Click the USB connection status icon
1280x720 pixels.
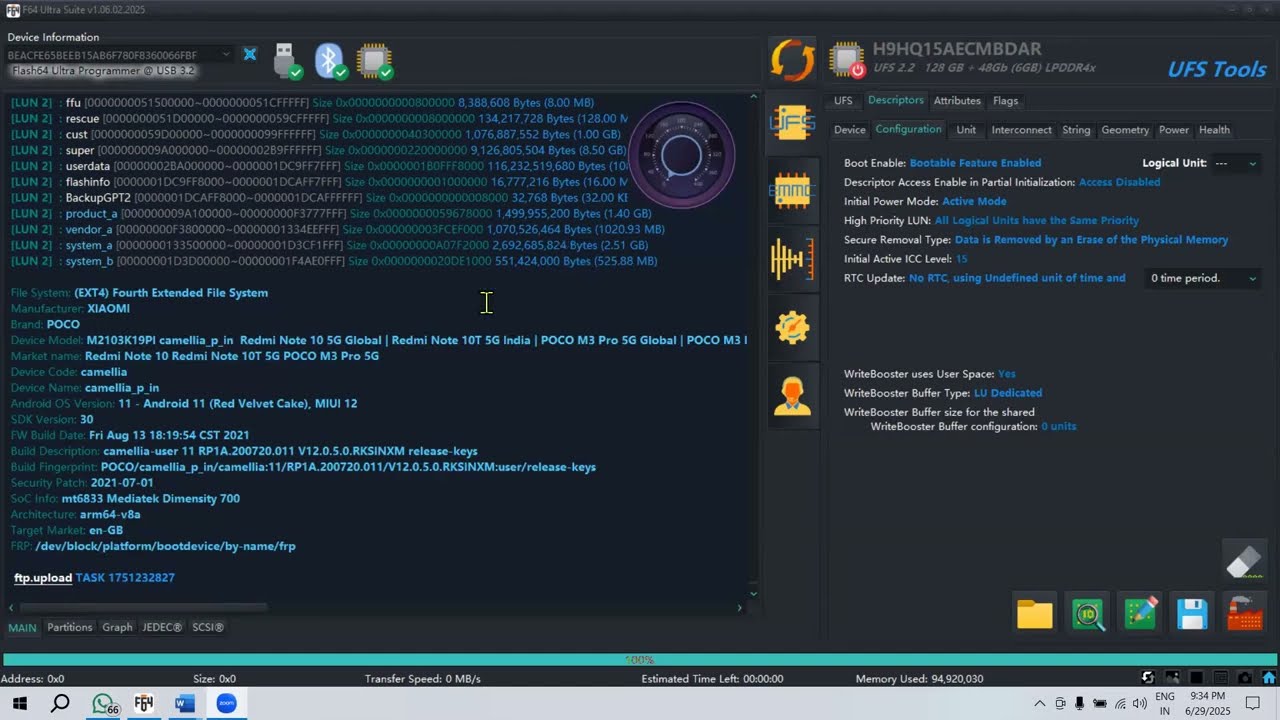tap(287, 61)
